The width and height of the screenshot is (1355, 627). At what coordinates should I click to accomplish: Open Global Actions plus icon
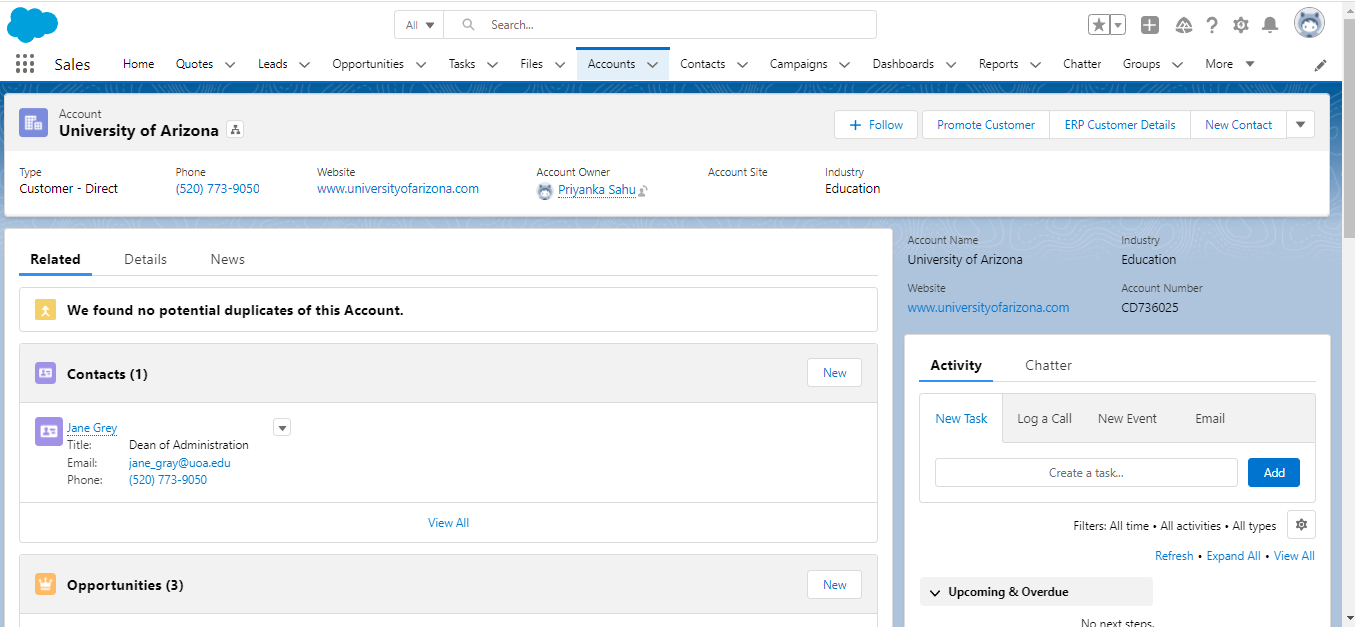(1150, 25)
